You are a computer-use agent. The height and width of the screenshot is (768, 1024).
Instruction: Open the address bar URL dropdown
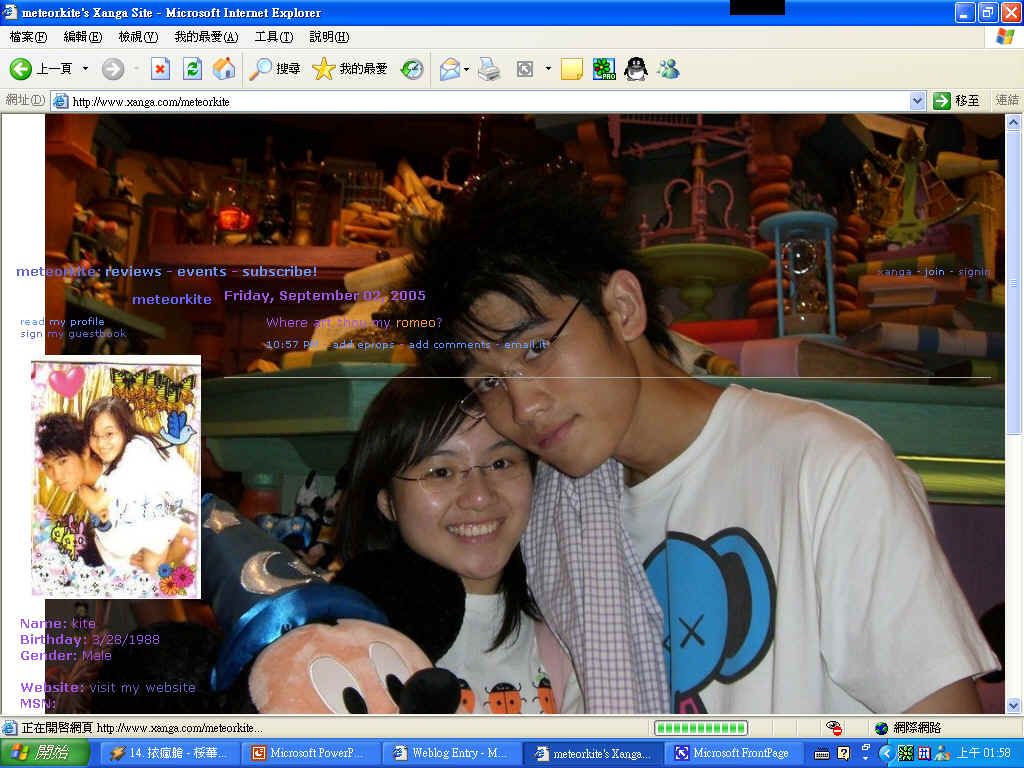tap(917, 101)
